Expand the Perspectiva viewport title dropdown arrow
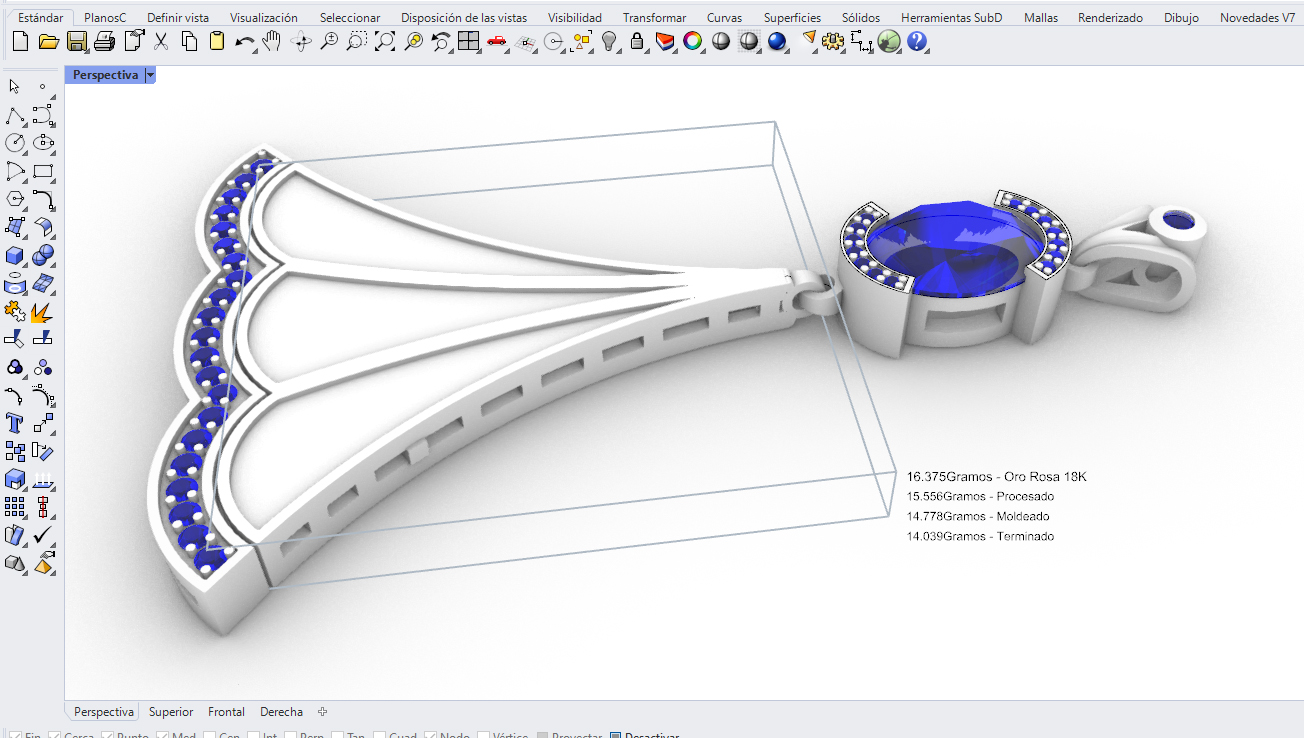1304x738 pixels. (x=150, y=75)
